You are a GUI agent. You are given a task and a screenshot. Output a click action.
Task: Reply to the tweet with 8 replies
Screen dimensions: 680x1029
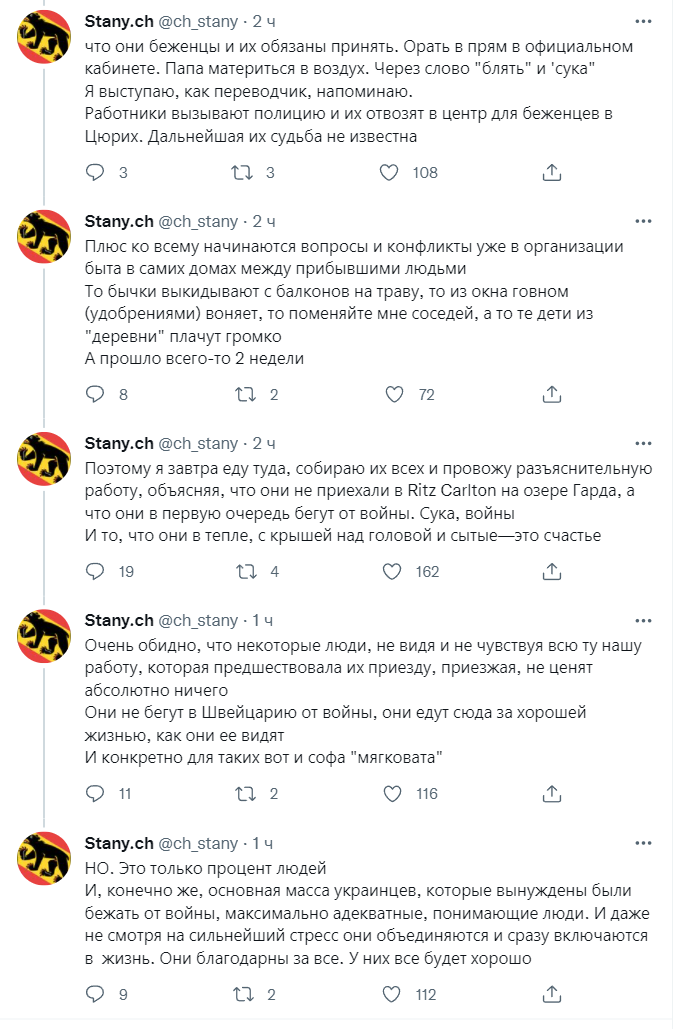coord(96,394)
